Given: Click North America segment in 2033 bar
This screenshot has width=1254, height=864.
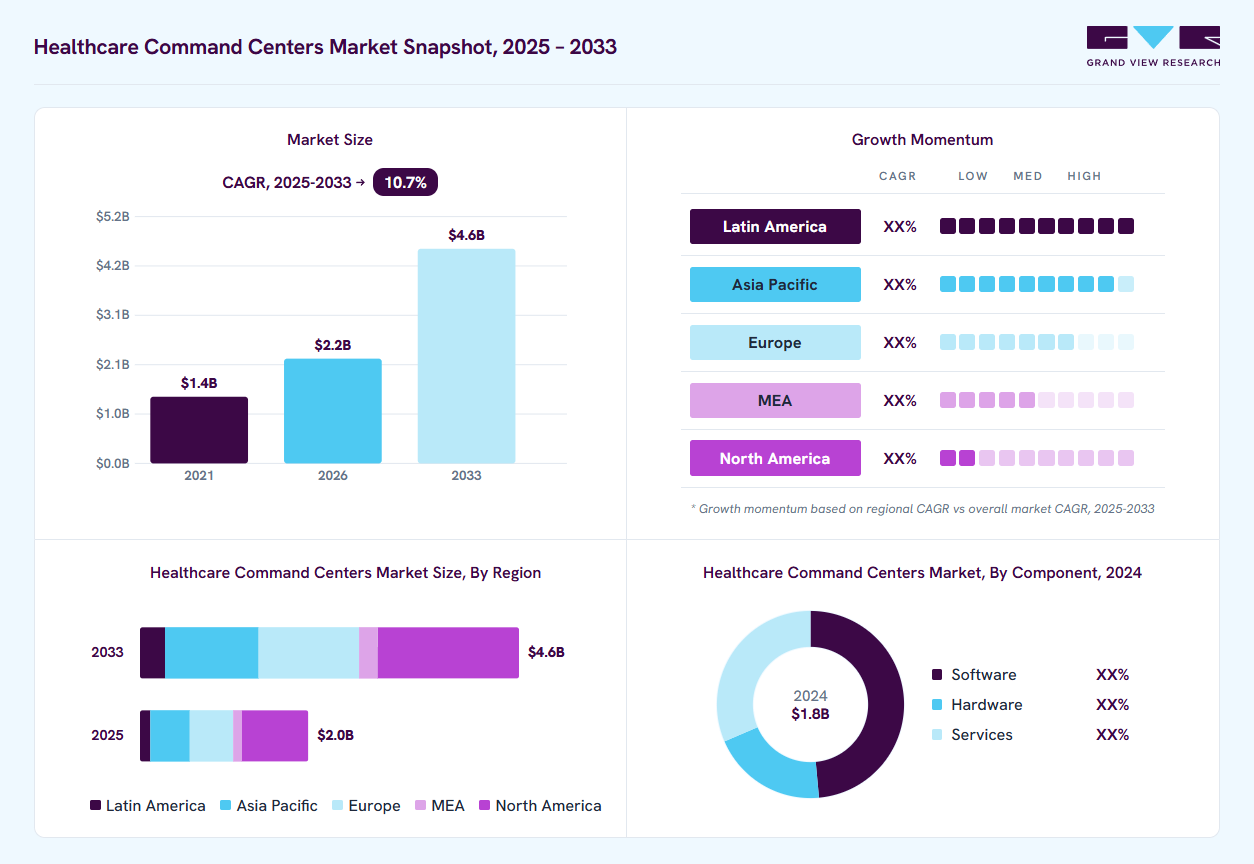Looking at the screenshot, I should pos(448,653).
